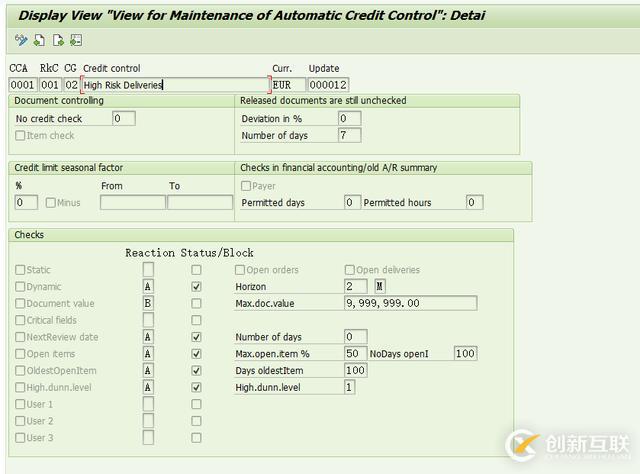Enable the User 3 checkbox
Image resolution: width=640 pixels, height=474 pixels.
pos(20,438)
